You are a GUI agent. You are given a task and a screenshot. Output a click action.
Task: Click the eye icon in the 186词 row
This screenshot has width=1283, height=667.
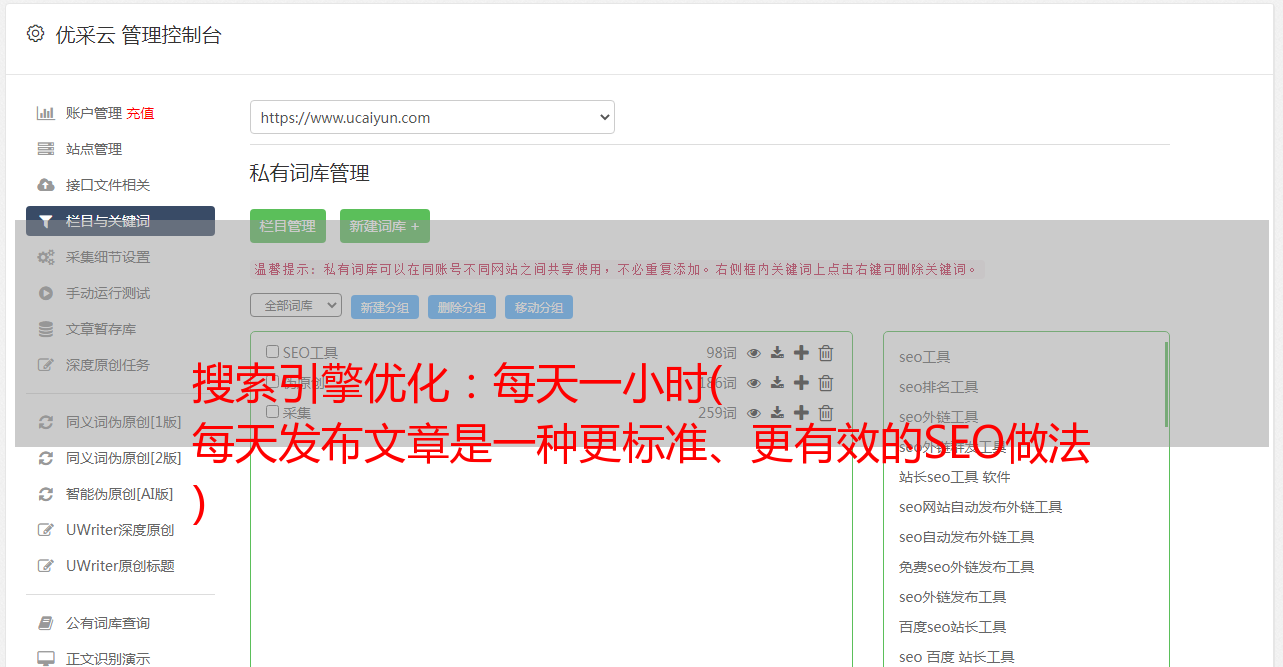point(754,383)
